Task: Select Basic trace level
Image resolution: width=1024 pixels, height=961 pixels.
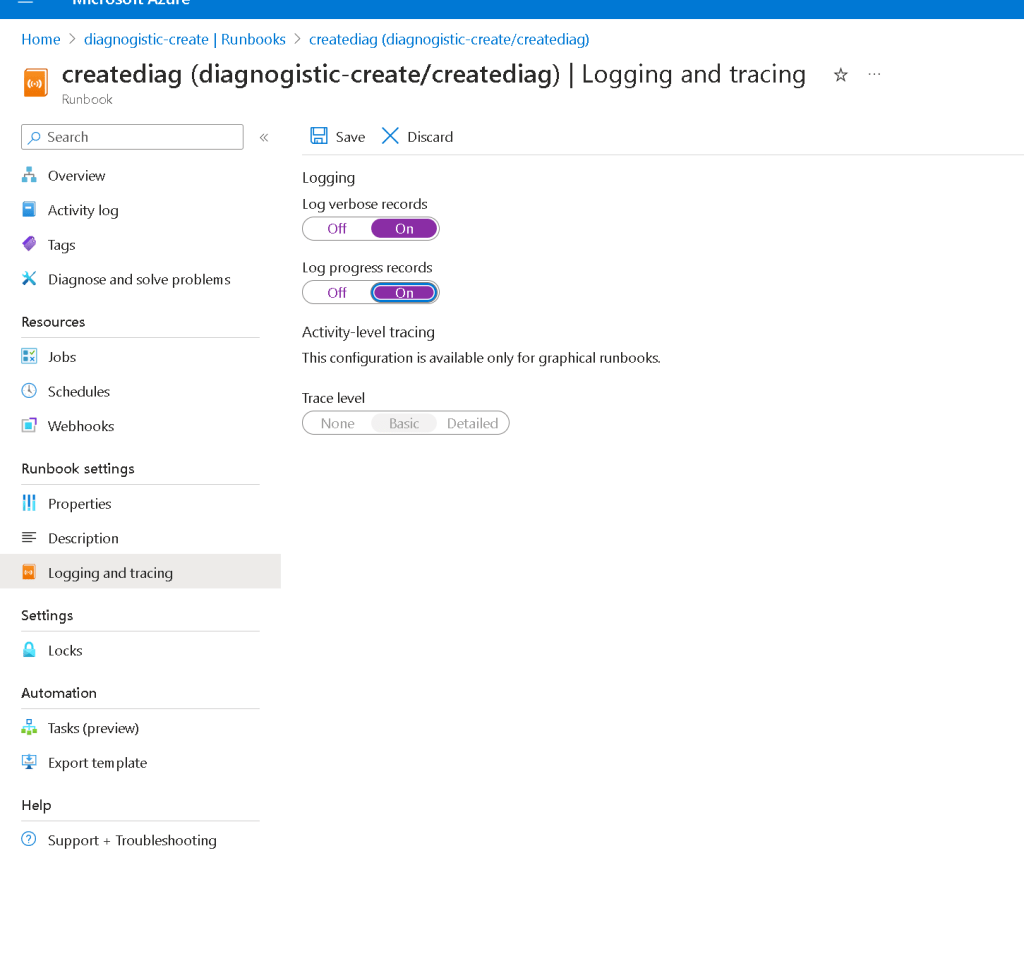Action: (404, 424)
